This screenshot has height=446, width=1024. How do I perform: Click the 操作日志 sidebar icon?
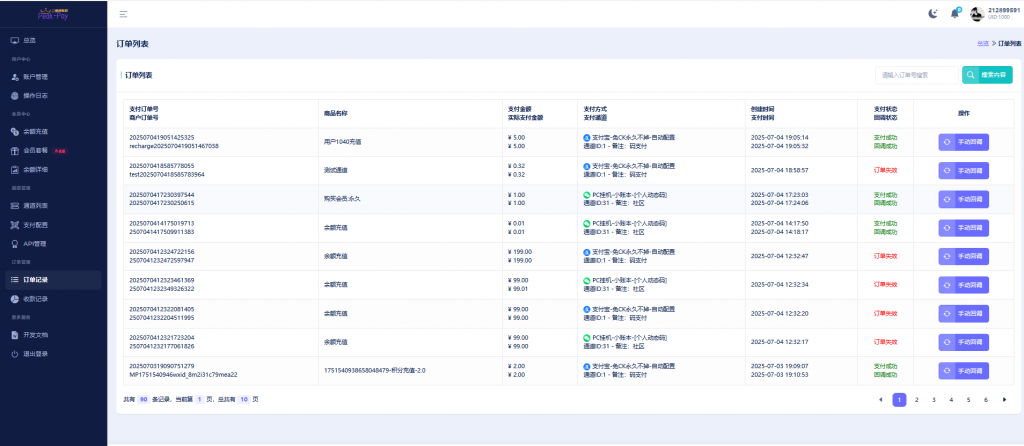click(14, 95)
